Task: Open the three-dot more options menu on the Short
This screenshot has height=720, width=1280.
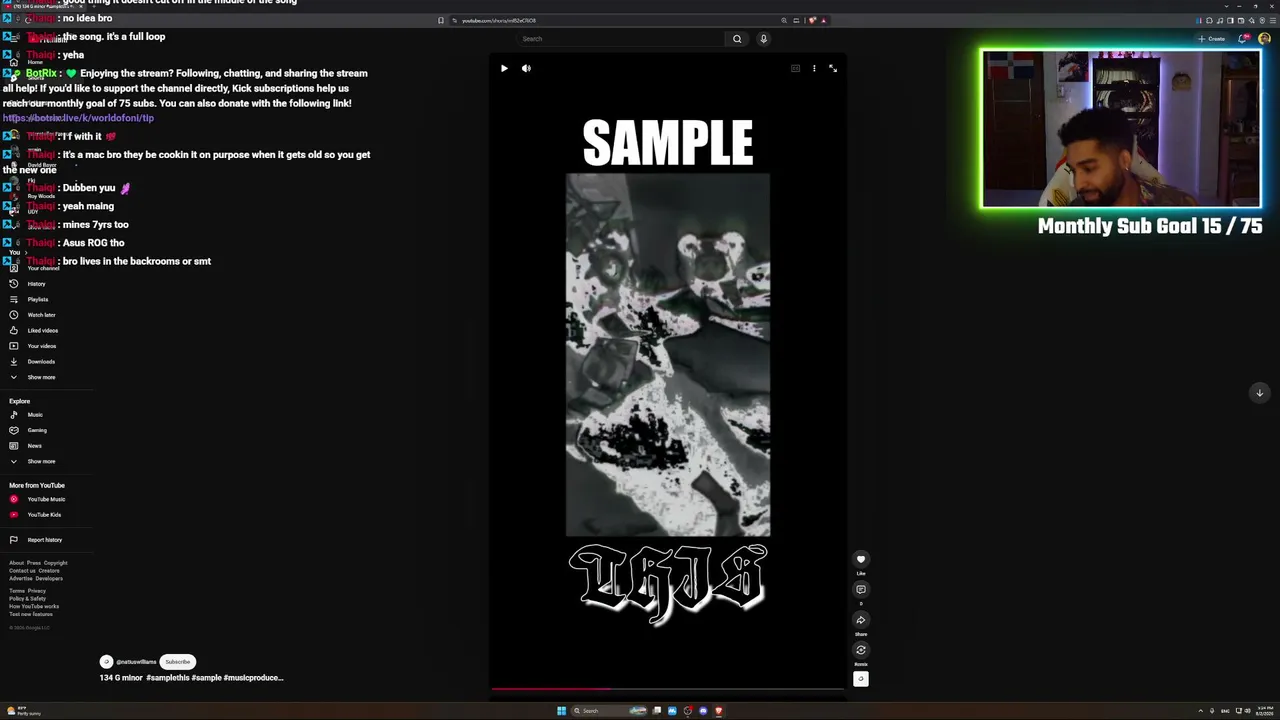Action: tap(814, 68)
